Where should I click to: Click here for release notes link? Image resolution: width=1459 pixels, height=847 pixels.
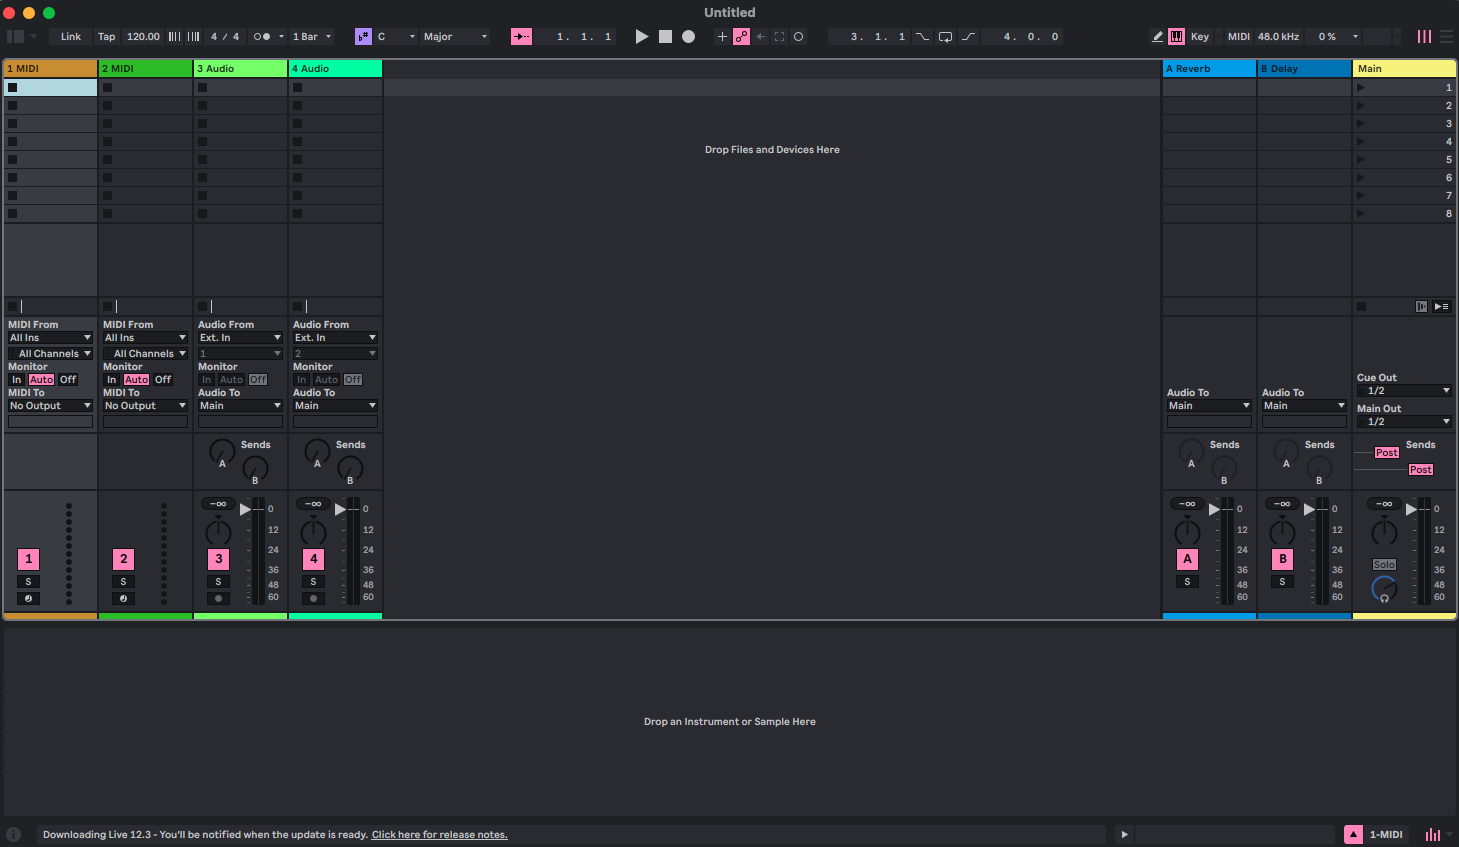[439, 834]
